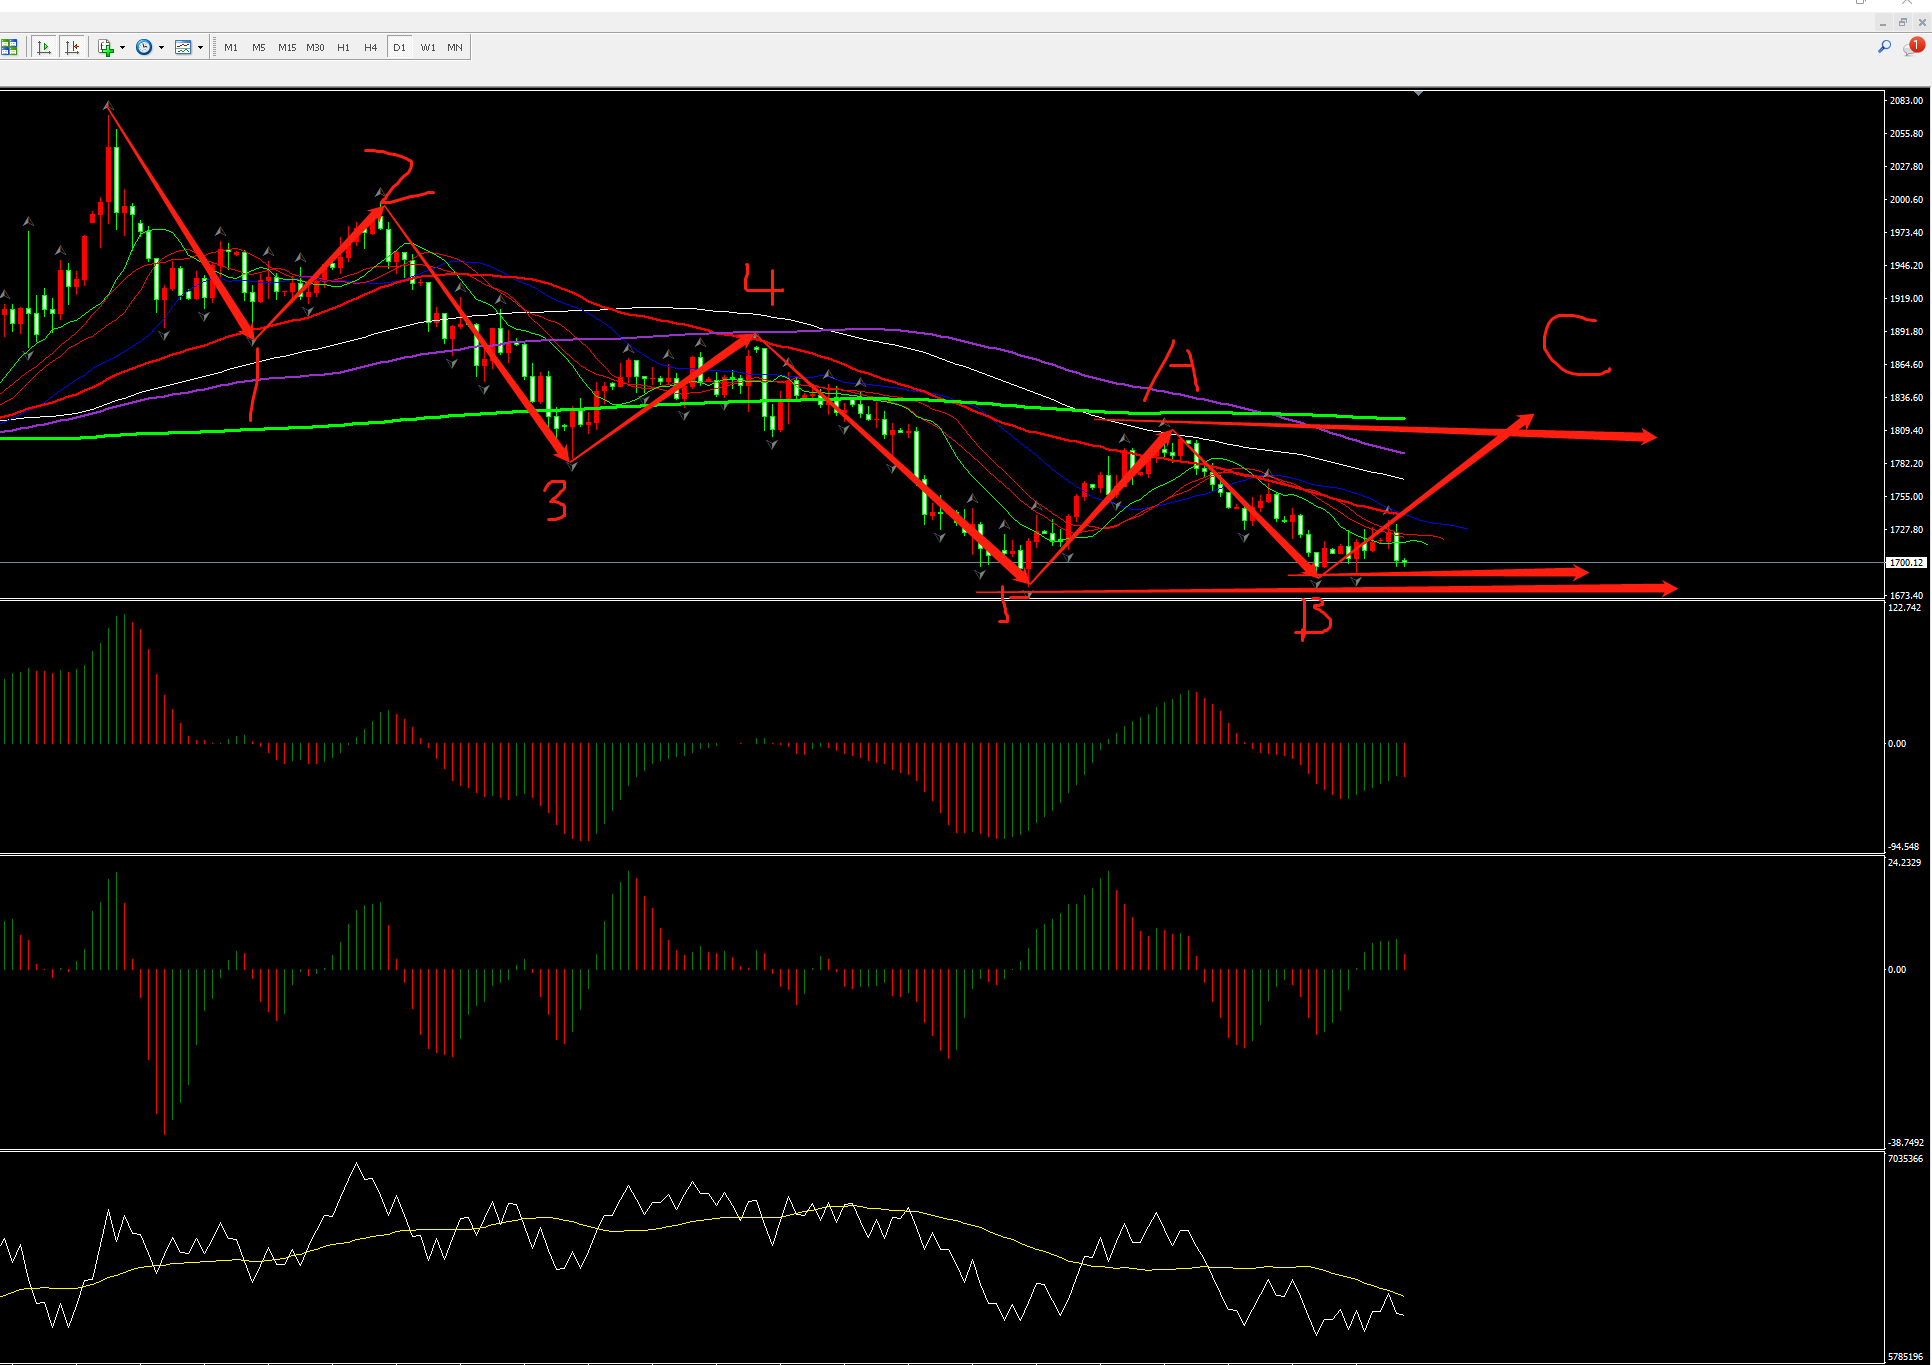Switch to M1 timeframe

pos(231,47)
